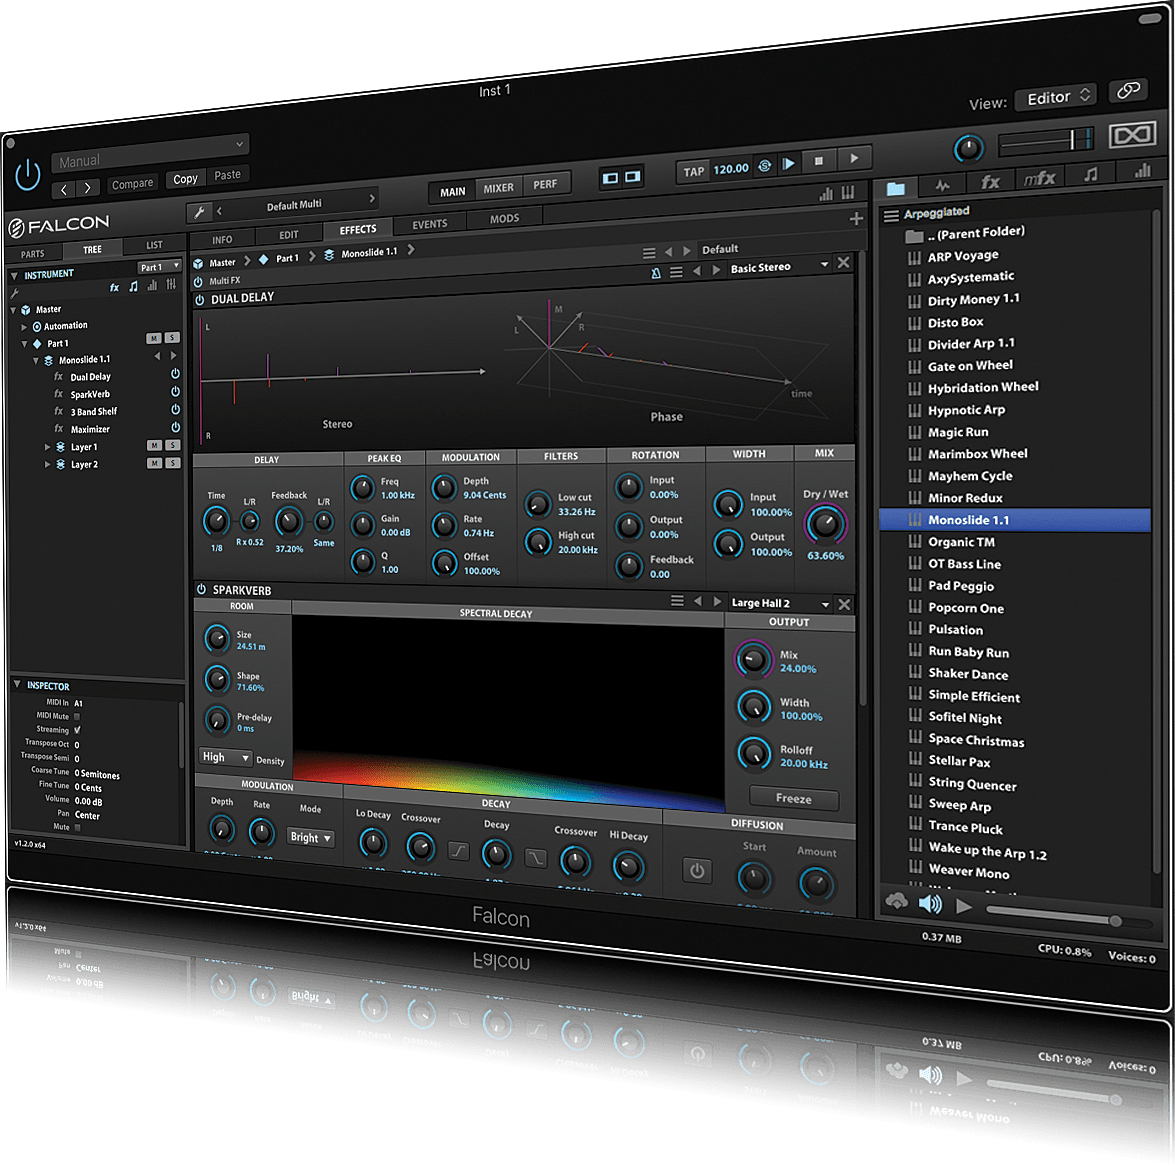Click the 120.00 tempo field

point(731,169)
